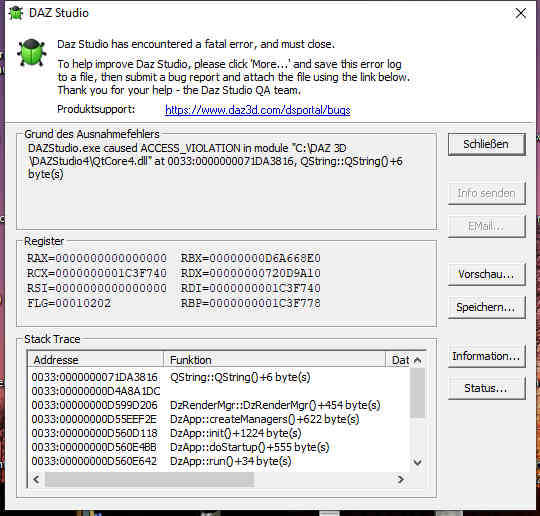Click the horizontal scrollbar thumb in stack trace
Image resolution: width=540 pixels, height=516 pixels.
coord(149,479)
